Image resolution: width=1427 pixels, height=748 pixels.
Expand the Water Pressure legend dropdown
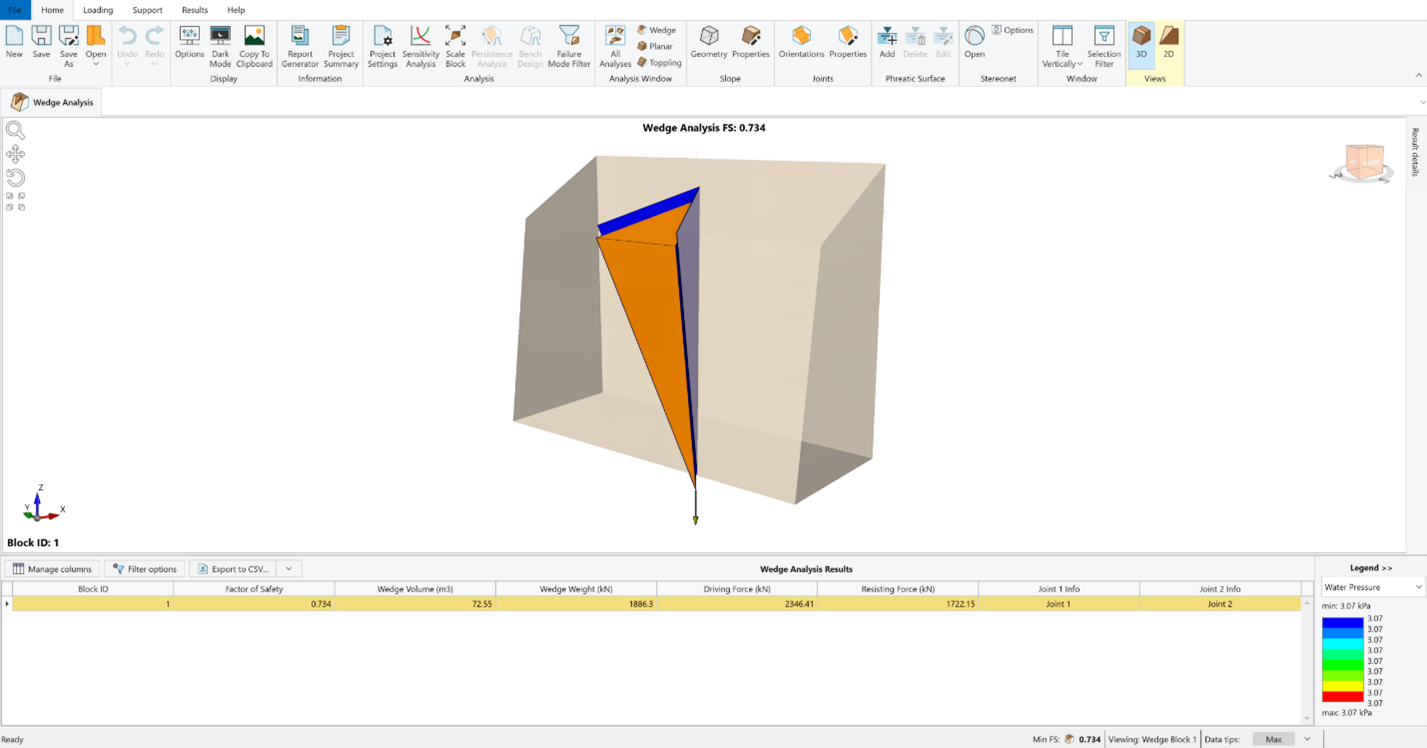click(x=1418, y=588)
